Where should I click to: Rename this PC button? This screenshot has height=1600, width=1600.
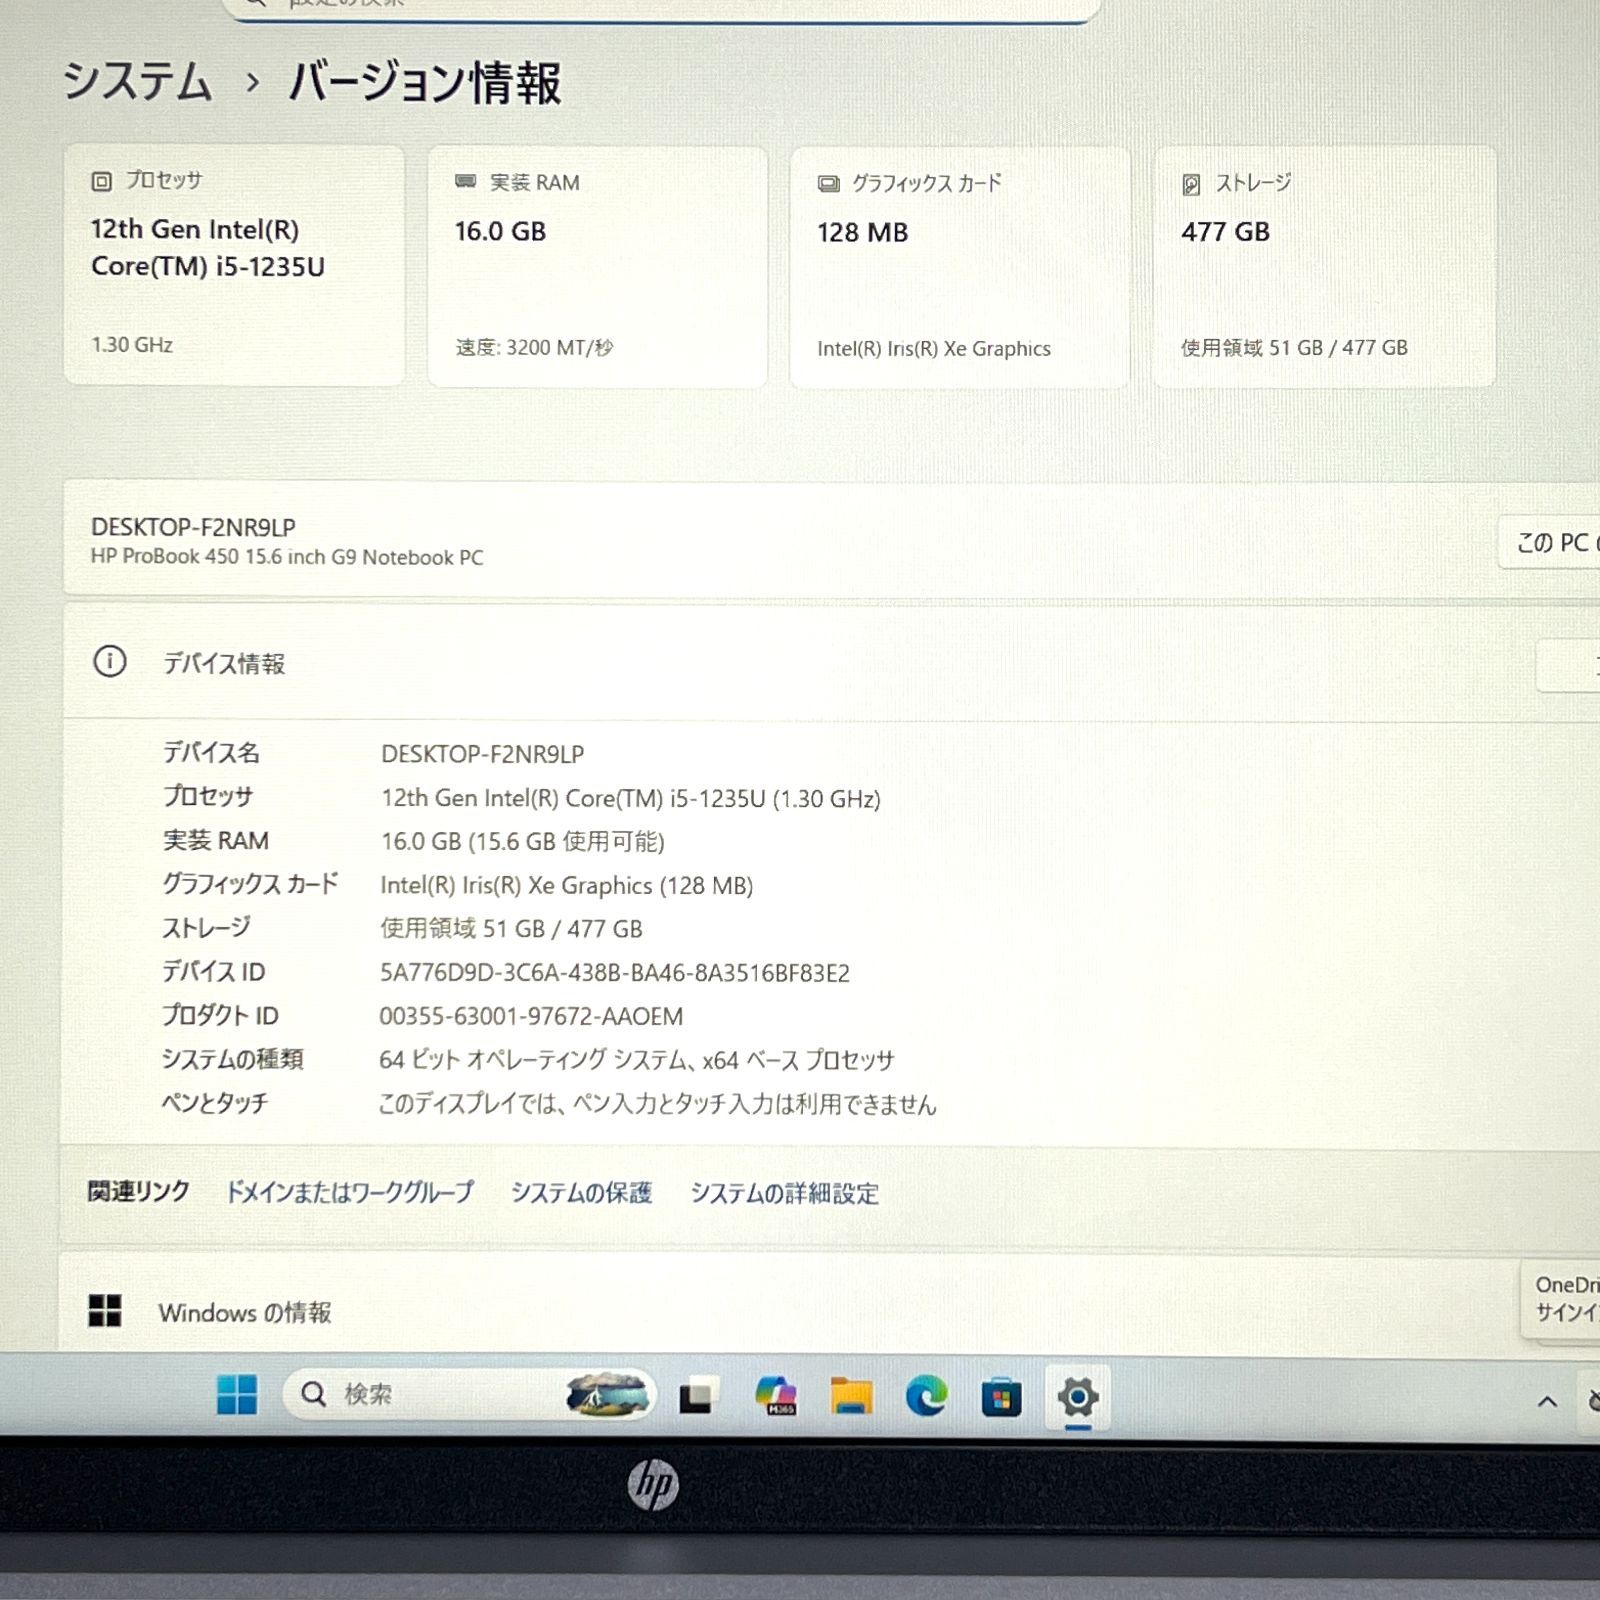[1550, 543]
